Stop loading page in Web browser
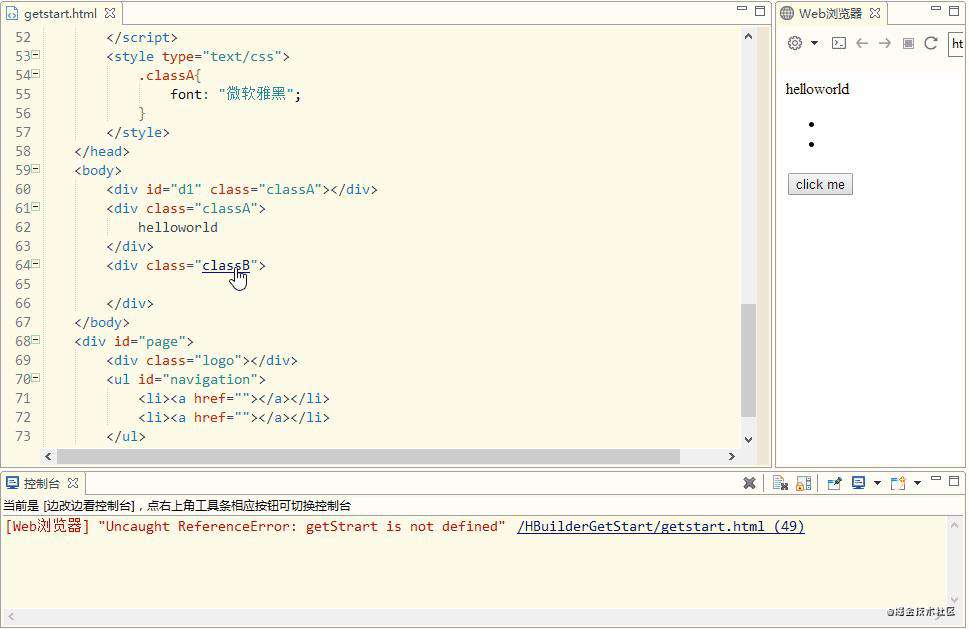 coord(908,43)
